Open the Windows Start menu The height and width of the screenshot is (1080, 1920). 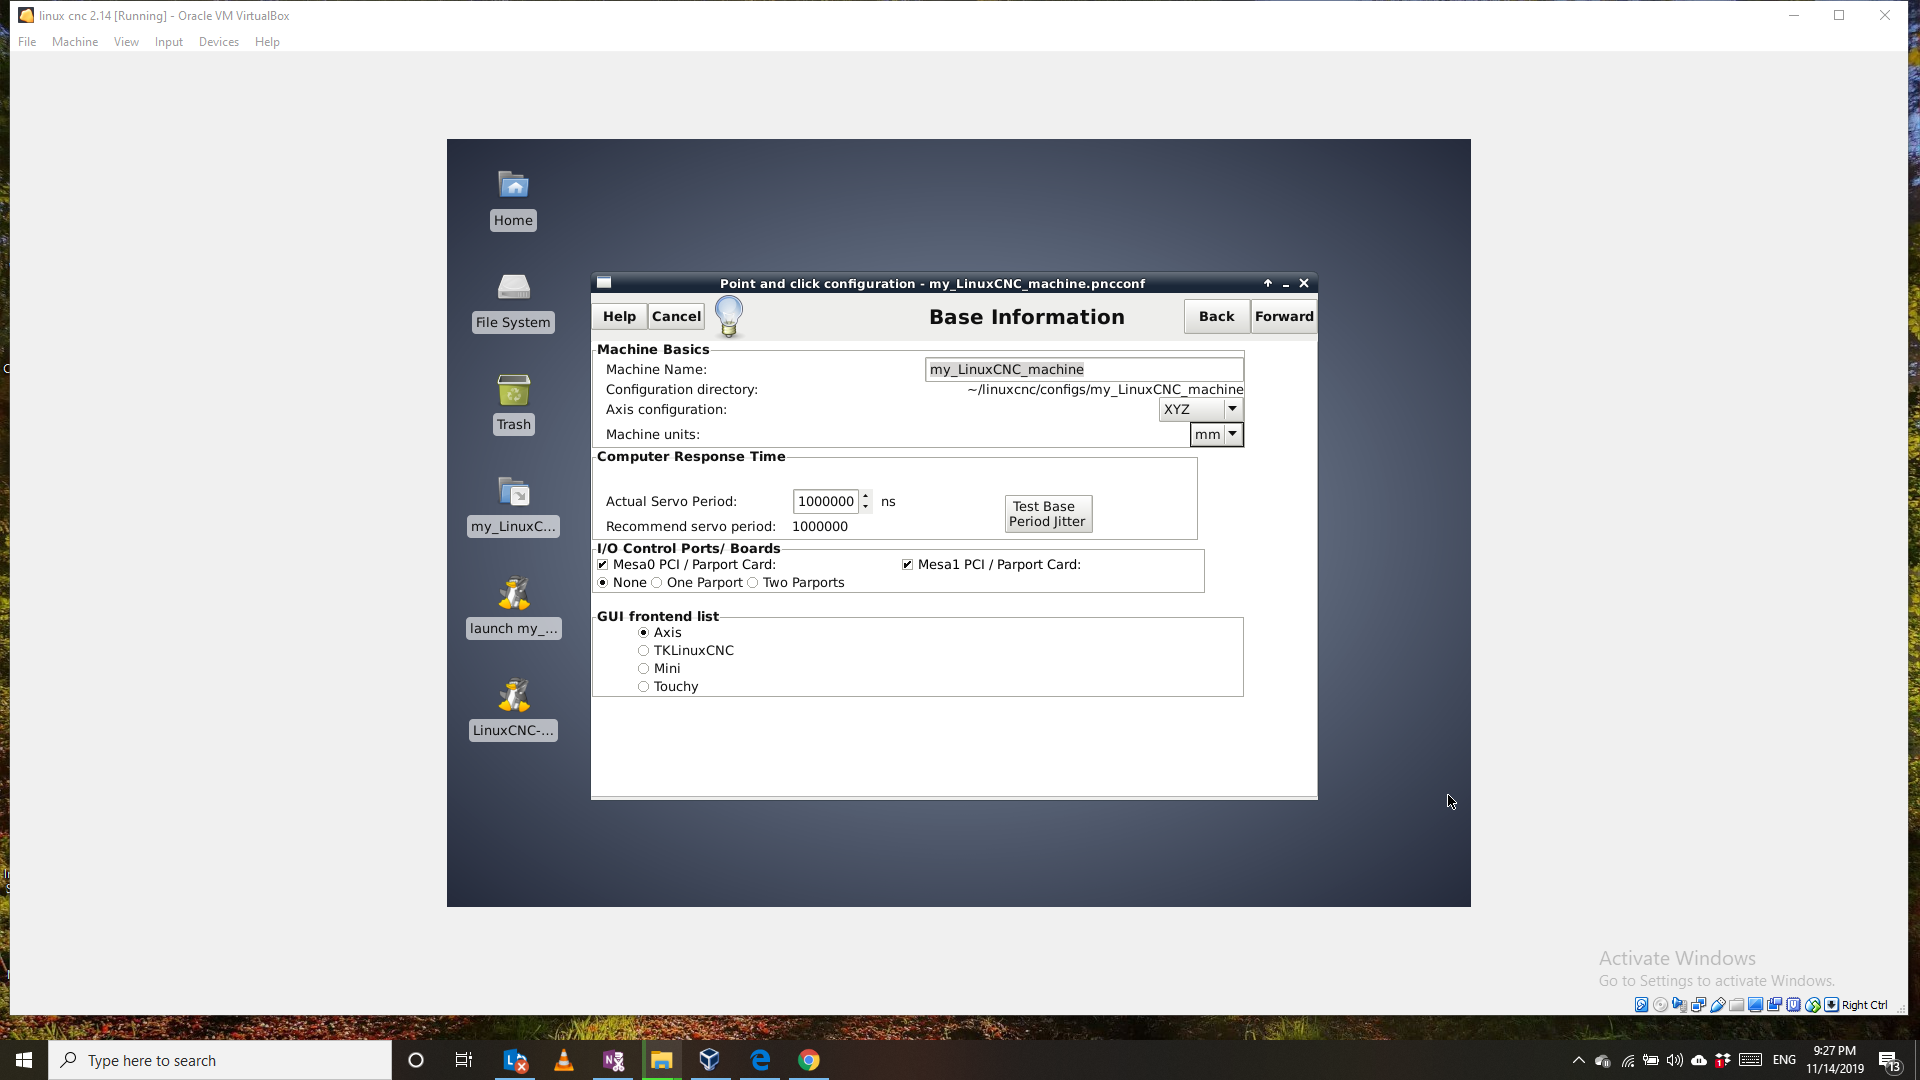click(24, 1060)
